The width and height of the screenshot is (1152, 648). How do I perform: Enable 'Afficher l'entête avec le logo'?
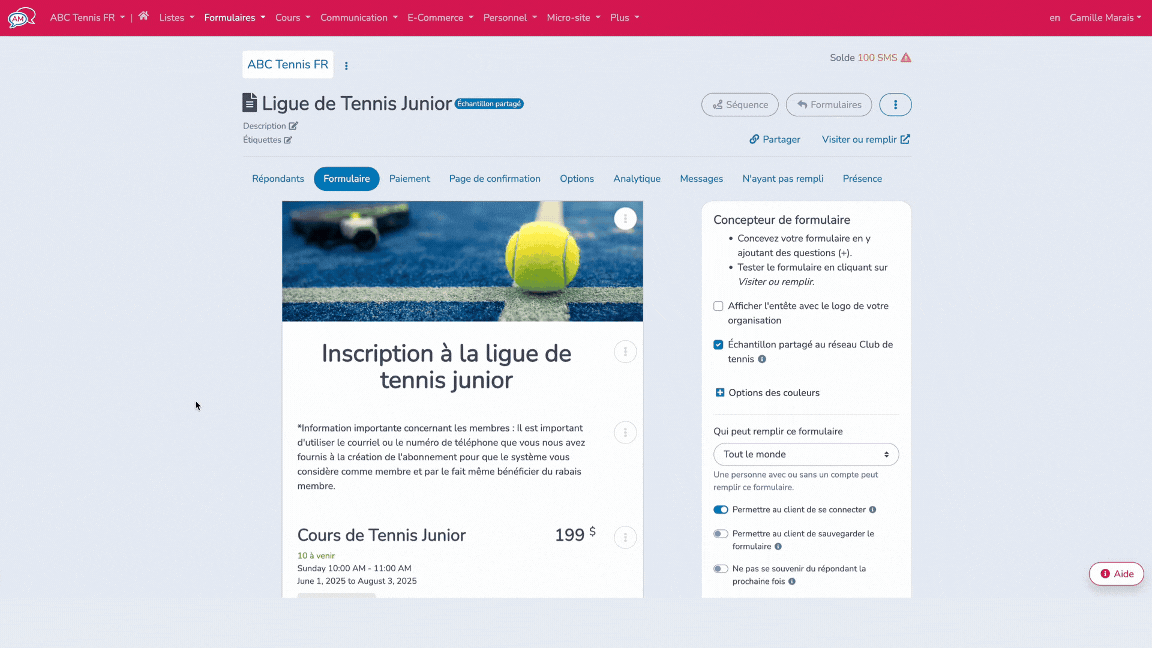point(716,306)
